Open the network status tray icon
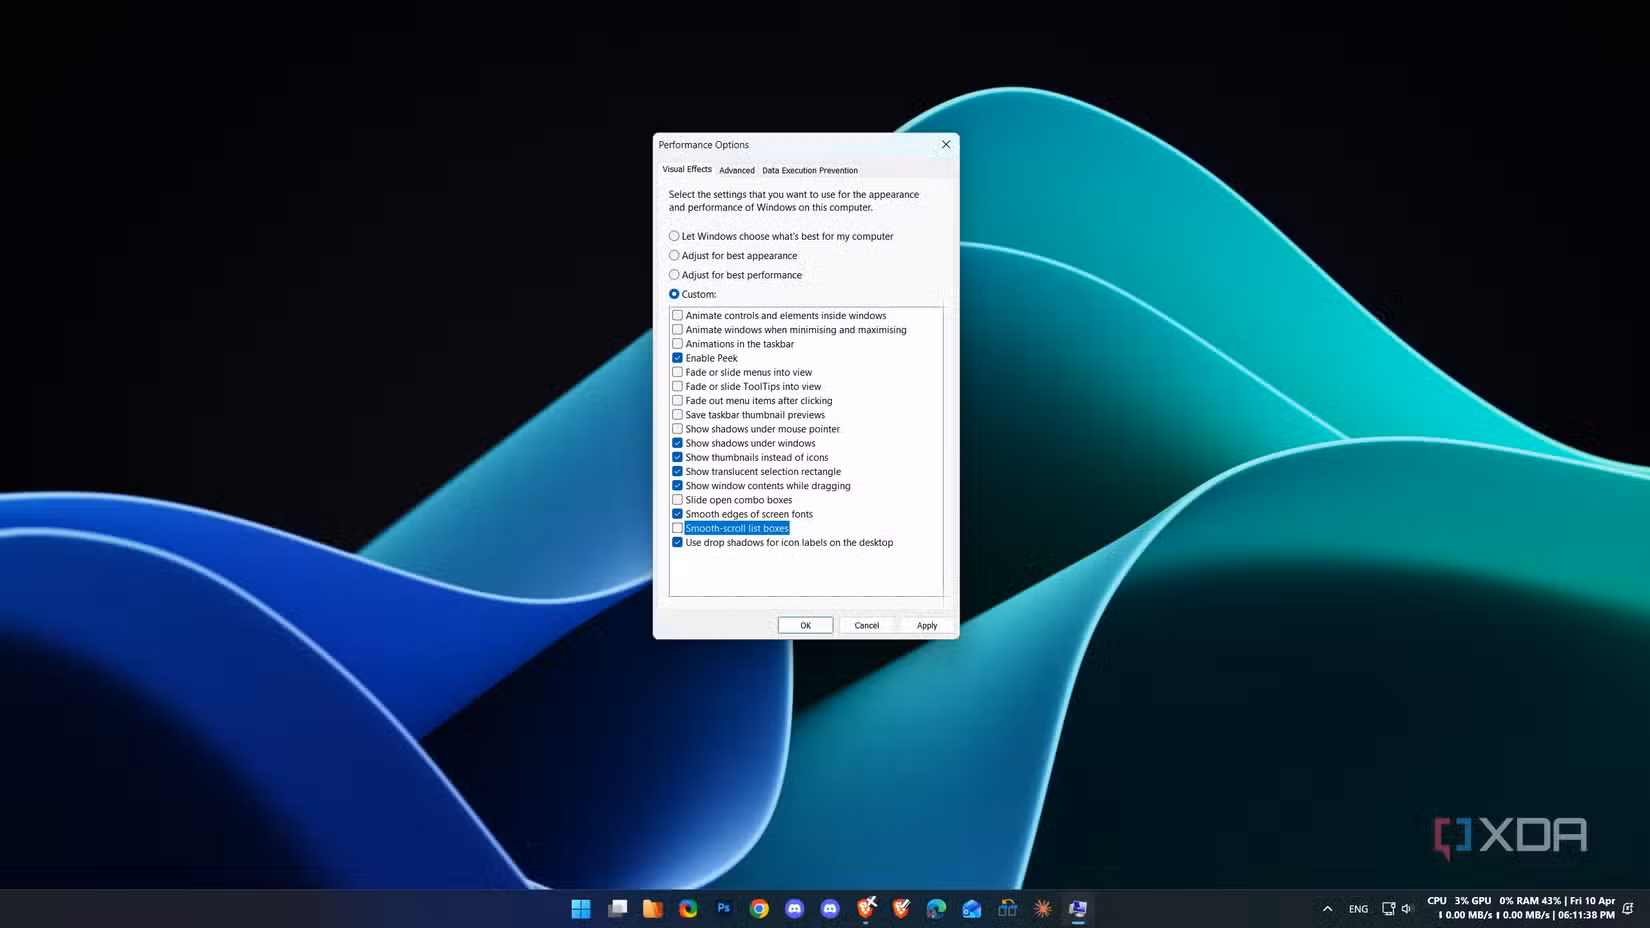Image resolution: width=1650 pixels, height=928 pixels. coord(1388,908)
